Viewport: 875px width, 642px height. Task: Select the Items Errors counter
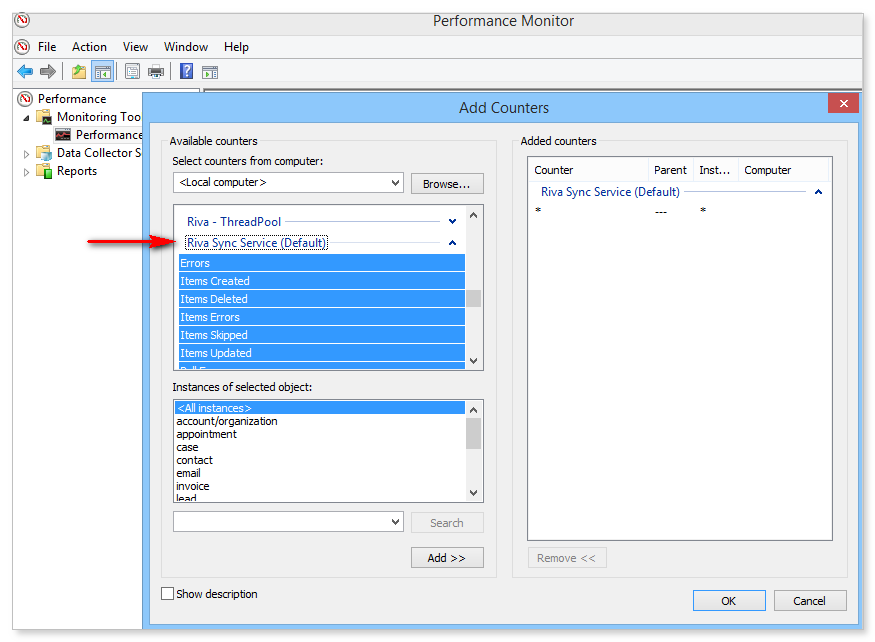(321, 317)
